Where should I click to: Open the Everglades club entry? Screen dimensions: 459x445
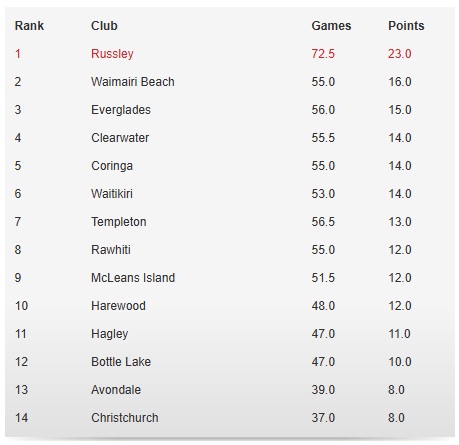tap(121, 110)
